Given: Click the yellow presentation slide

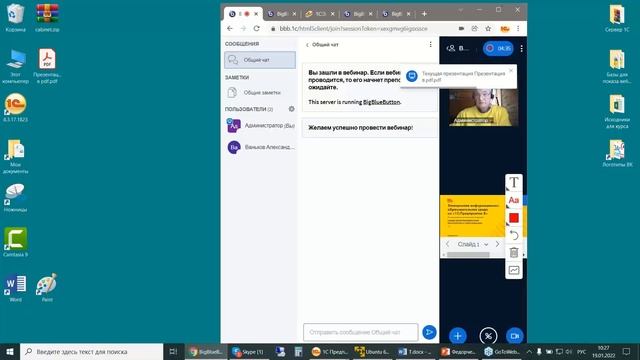Looking at the screenshot, I should click(472, 216).
